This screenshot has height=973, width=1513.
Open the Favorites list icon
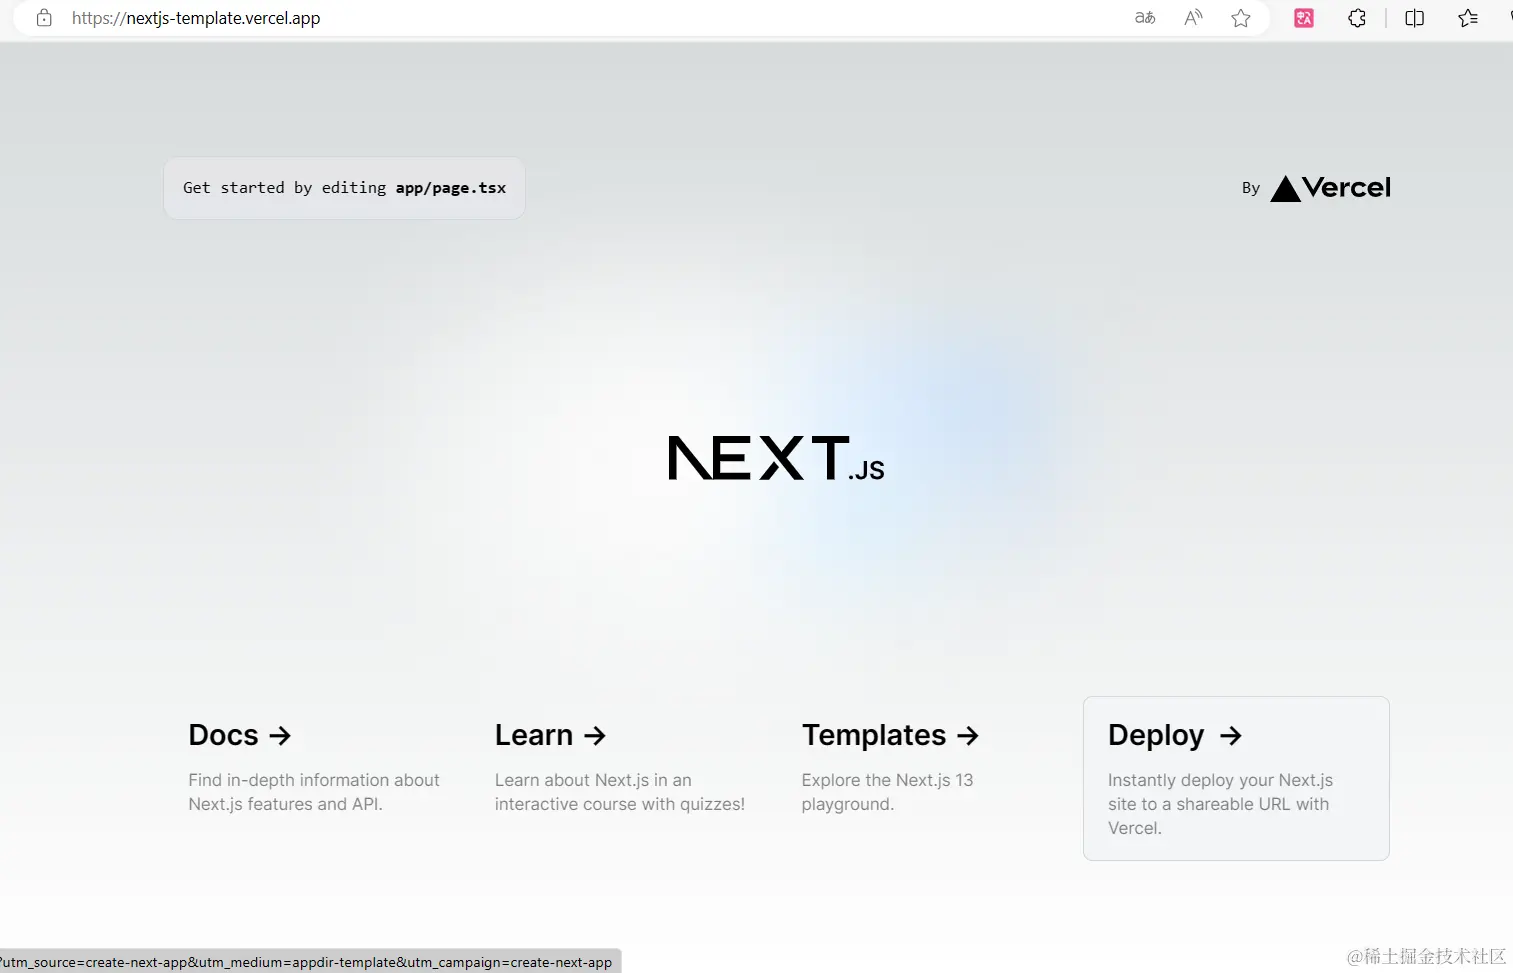click(1468, 18)
